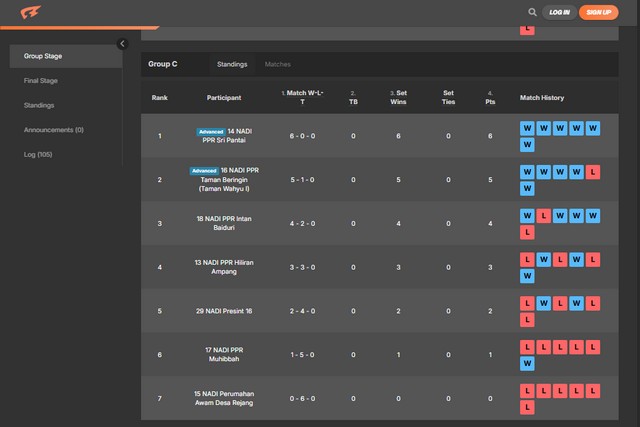Open search with the magnifier icon
Viewport: 640px width, 427px height.
[532, 12]
